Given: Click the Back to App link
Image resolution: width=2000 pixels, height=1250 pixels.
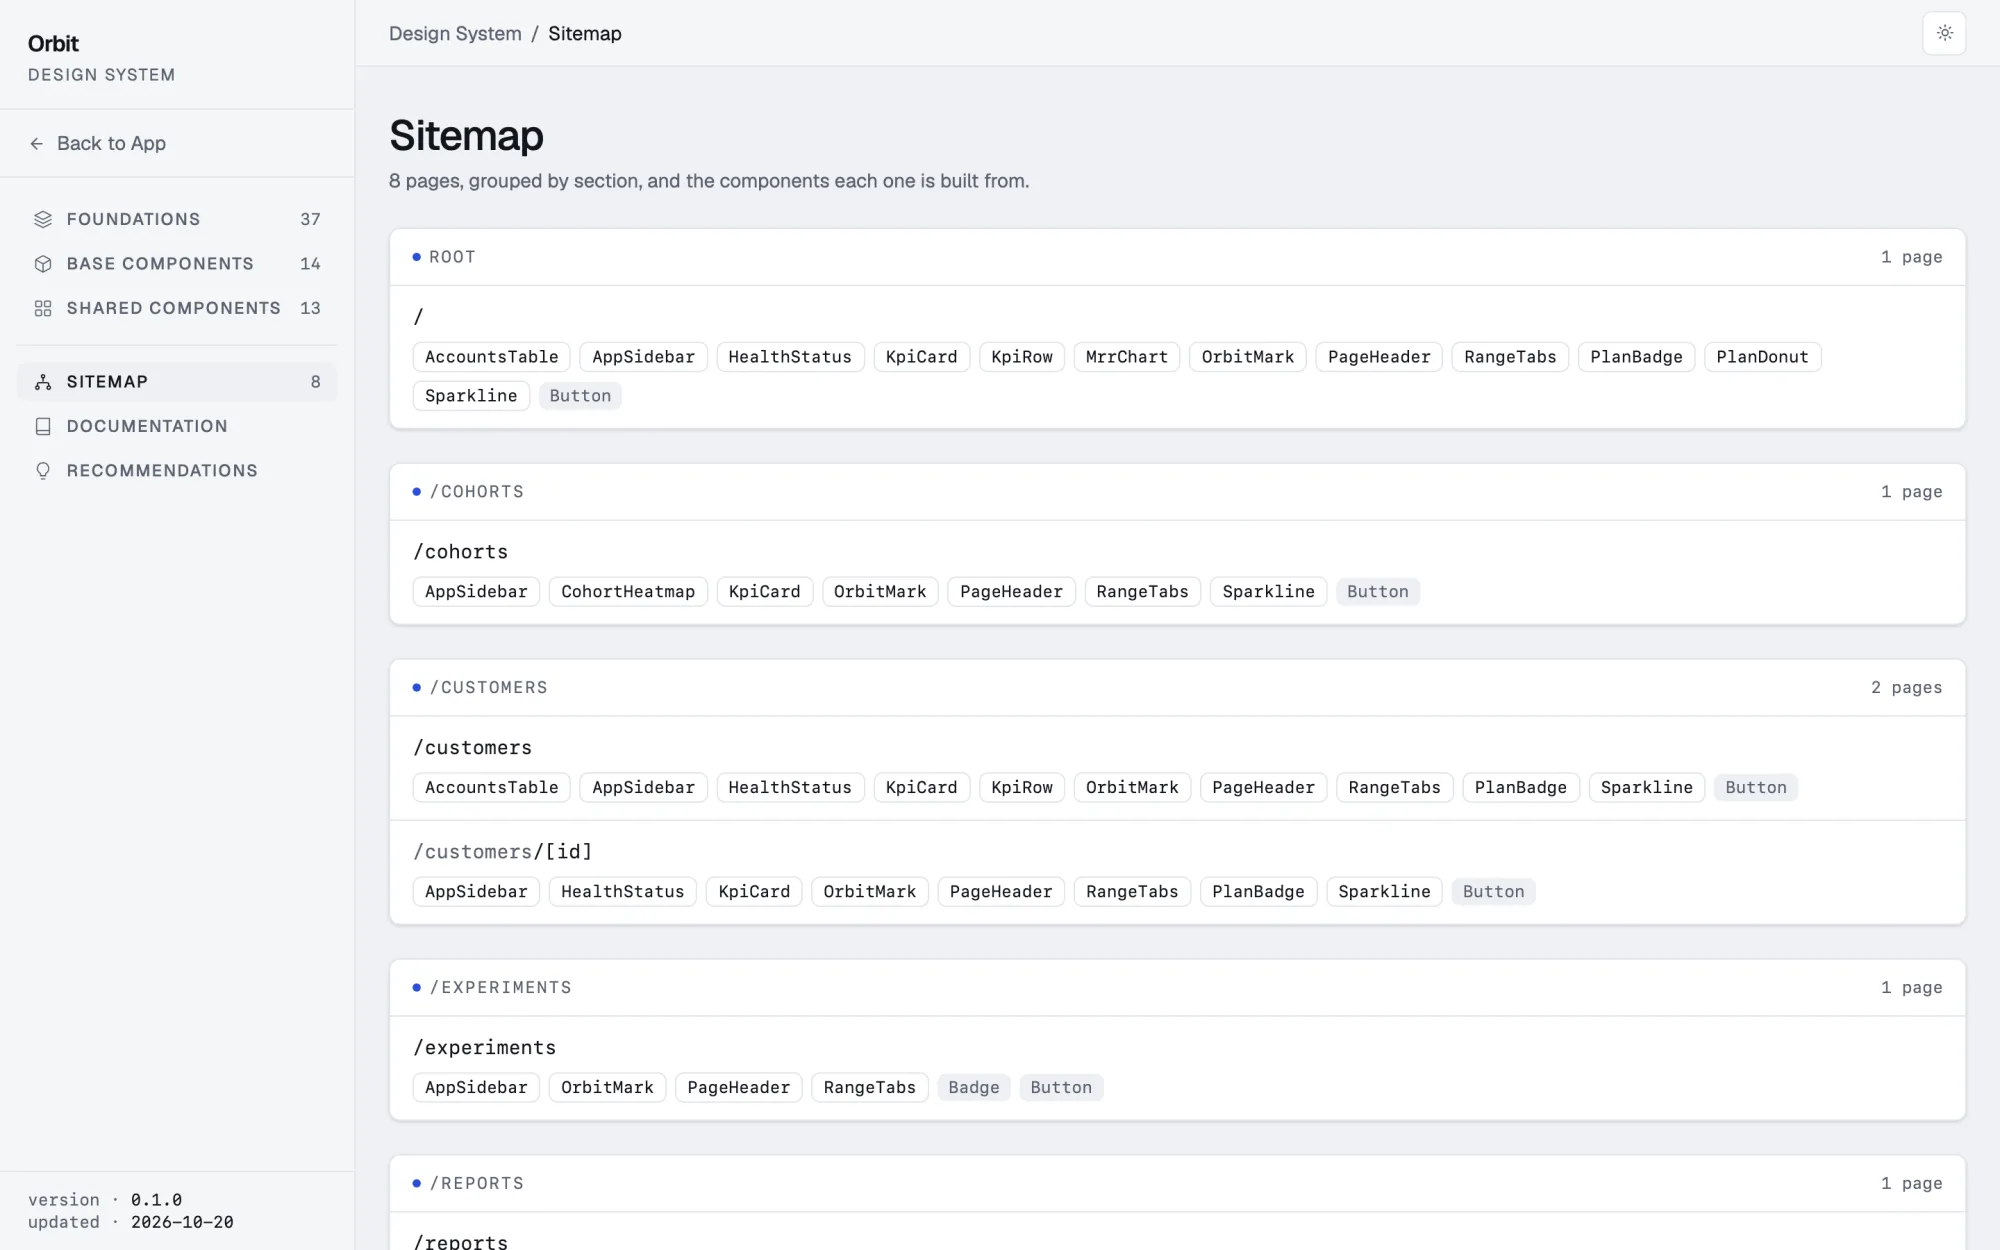Looking at the screenshot, I should pos(98,144).
